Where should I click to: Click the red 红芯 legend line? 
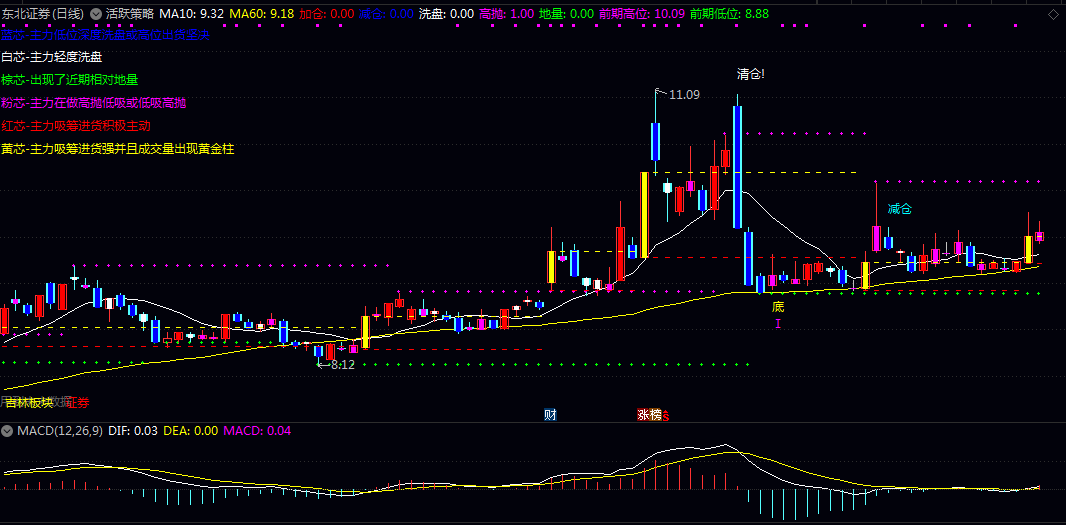76,126
